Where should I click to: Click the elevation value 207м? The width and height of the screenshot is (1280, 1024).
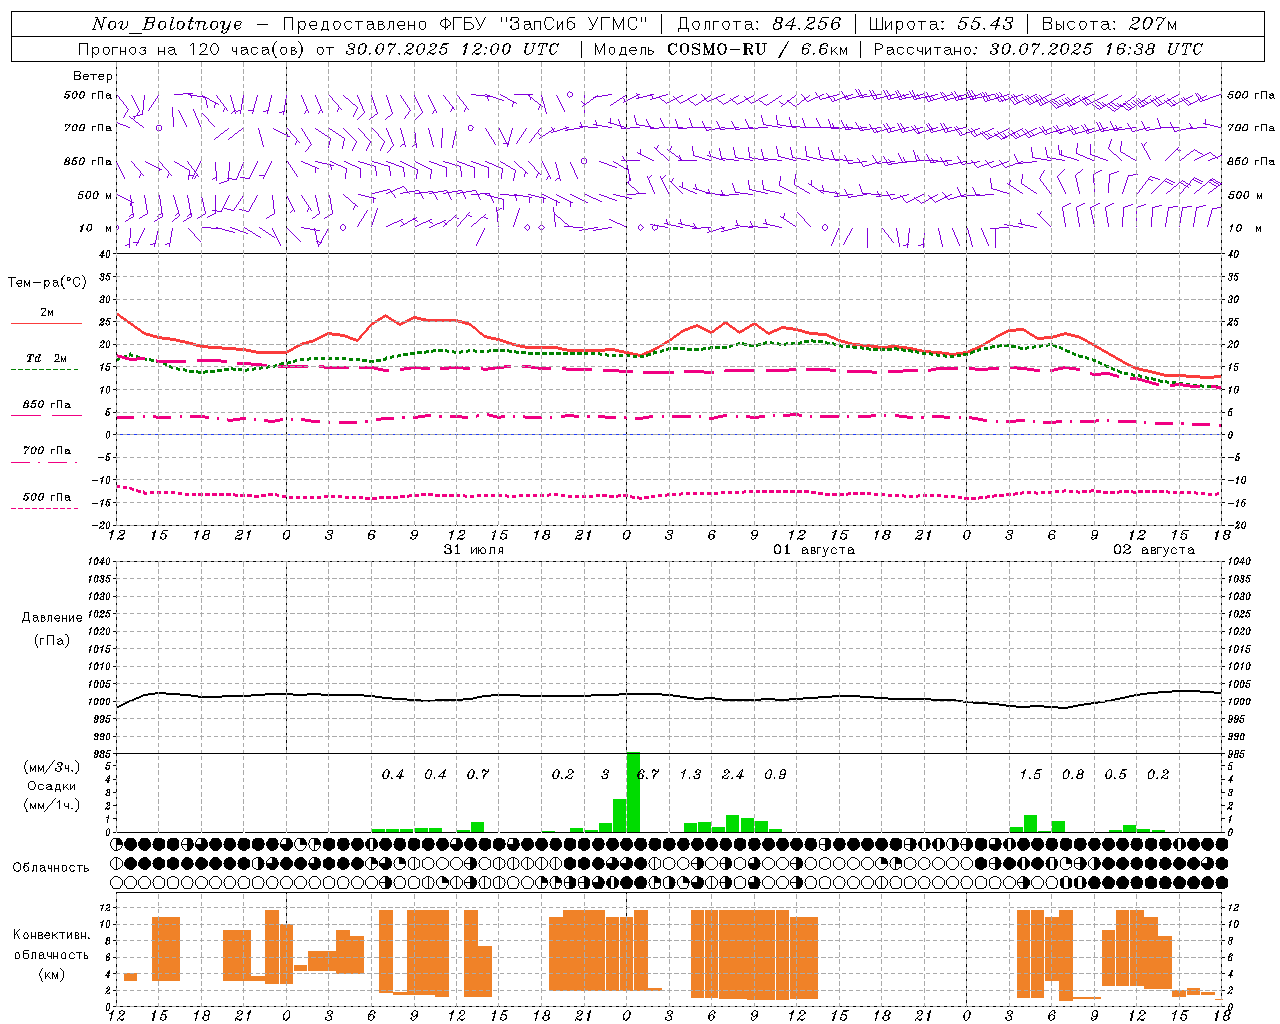coord(1151,24)
